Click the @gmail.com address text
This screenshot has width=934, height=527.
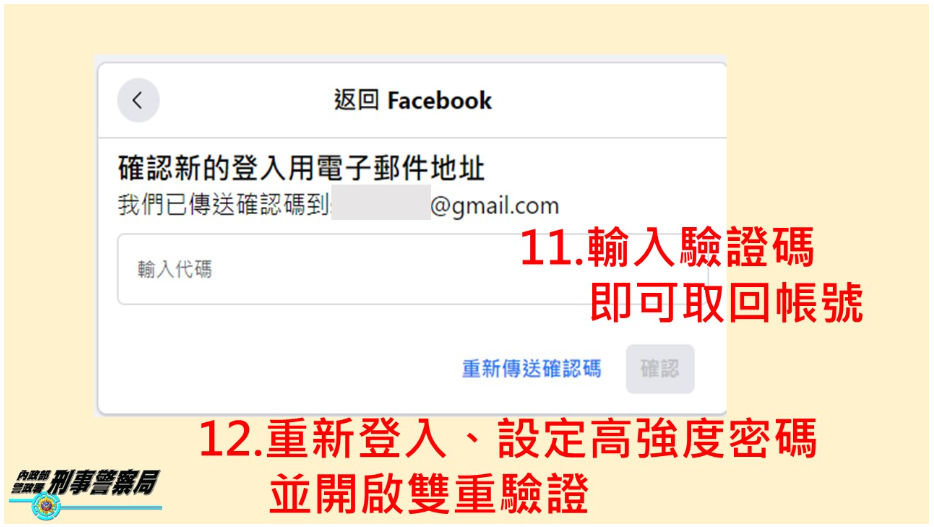pyautogui.click(x=494, y=206)
